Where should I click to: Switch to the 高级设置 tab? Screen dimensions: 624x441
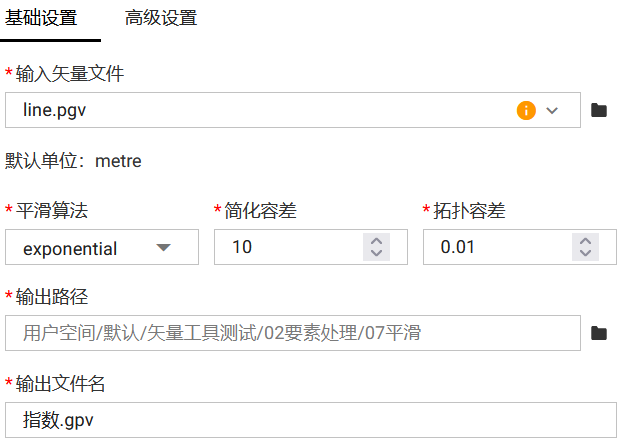click(161, 18)
